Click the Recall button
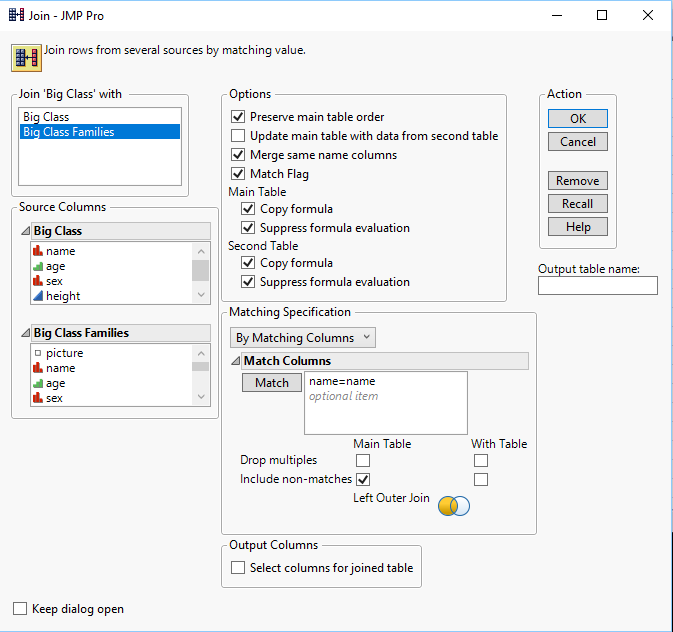Screen dimensions: 673x632 pos(577,204)
